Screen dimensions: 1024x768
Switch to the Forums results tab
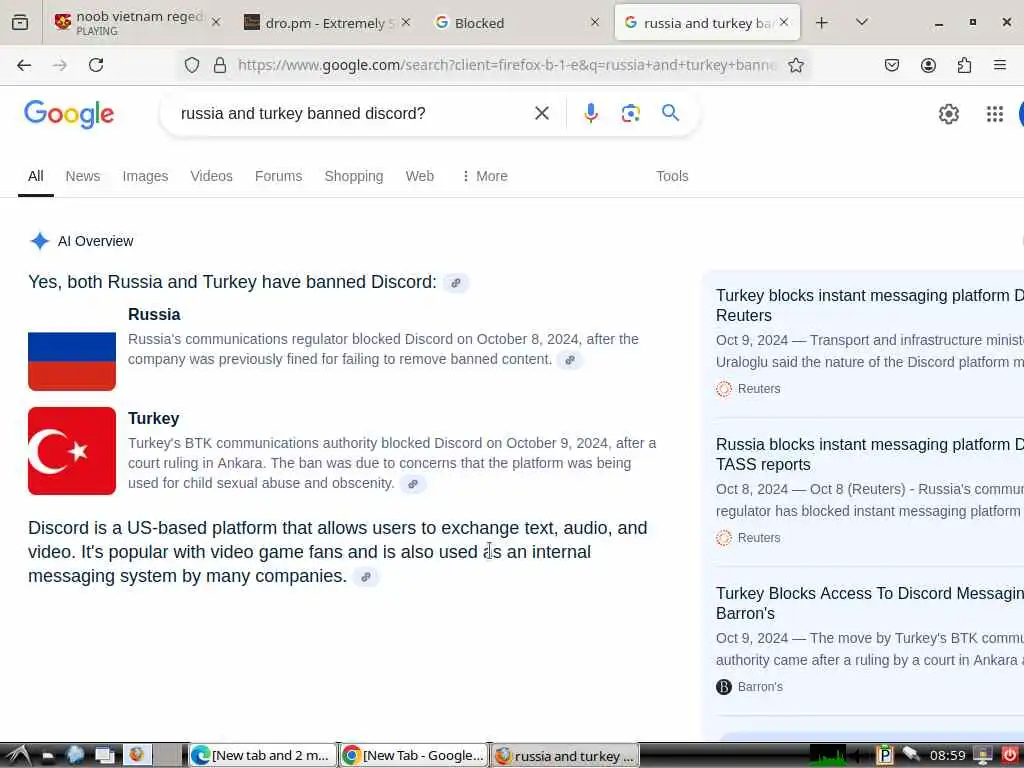(x=278, y=176)
